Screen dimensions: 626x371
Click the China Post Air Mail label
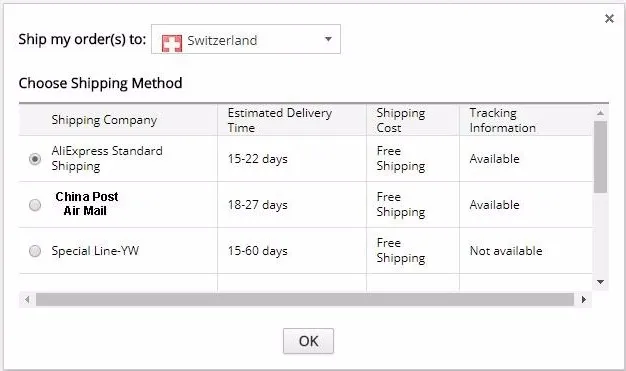click(86, 204)
